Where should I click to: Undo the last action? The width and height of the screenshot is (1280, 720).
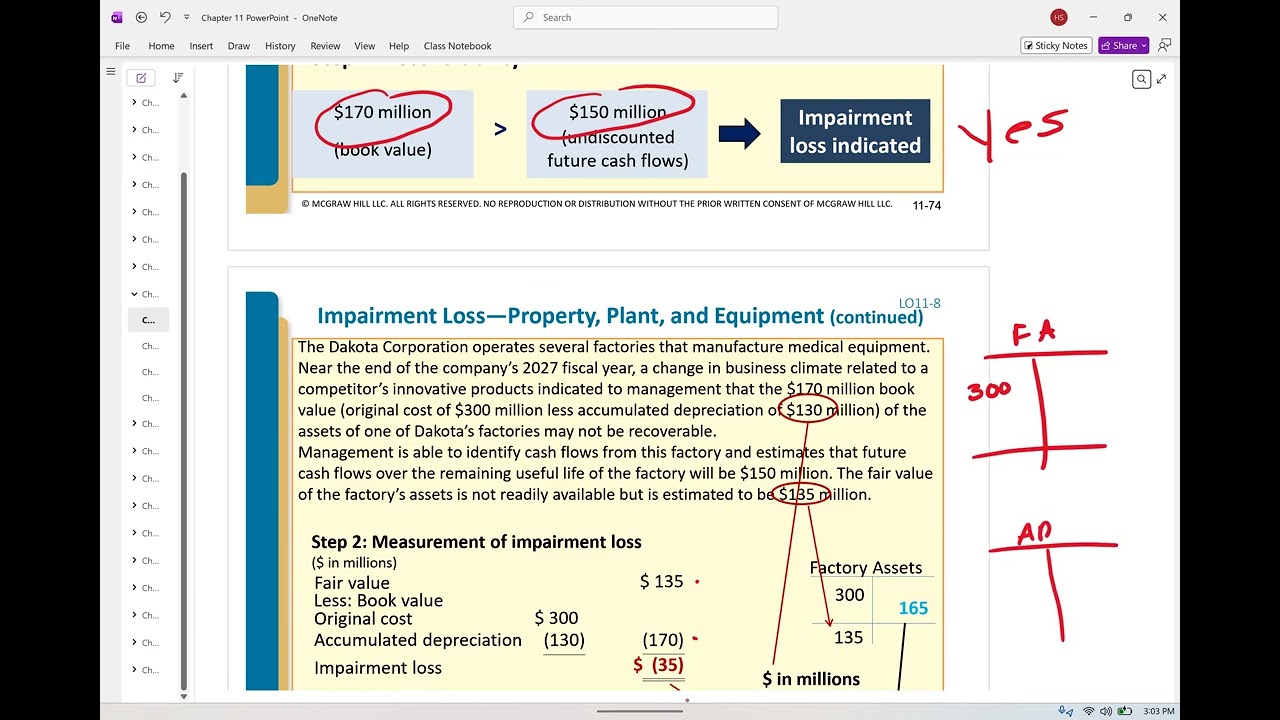coord(165,17)
